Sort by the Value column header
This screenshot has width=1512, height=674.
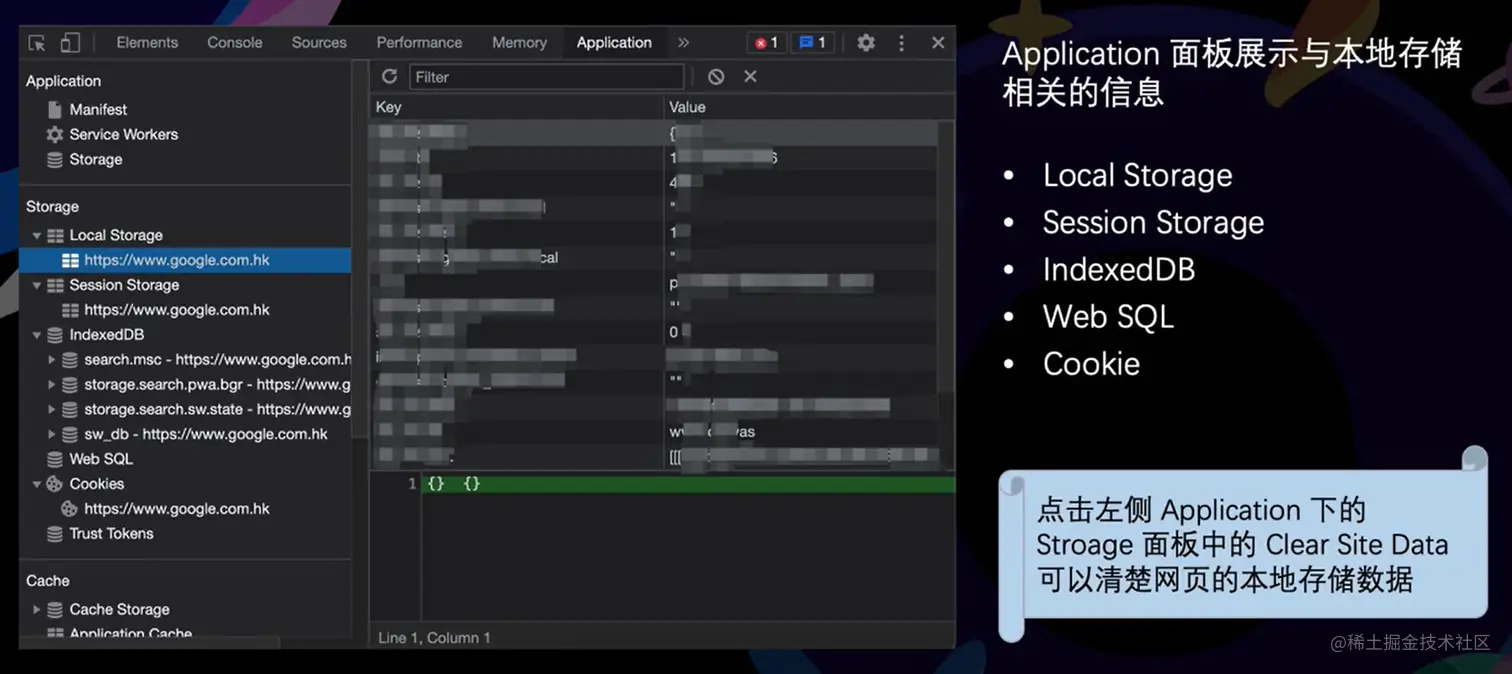(809, 107)
